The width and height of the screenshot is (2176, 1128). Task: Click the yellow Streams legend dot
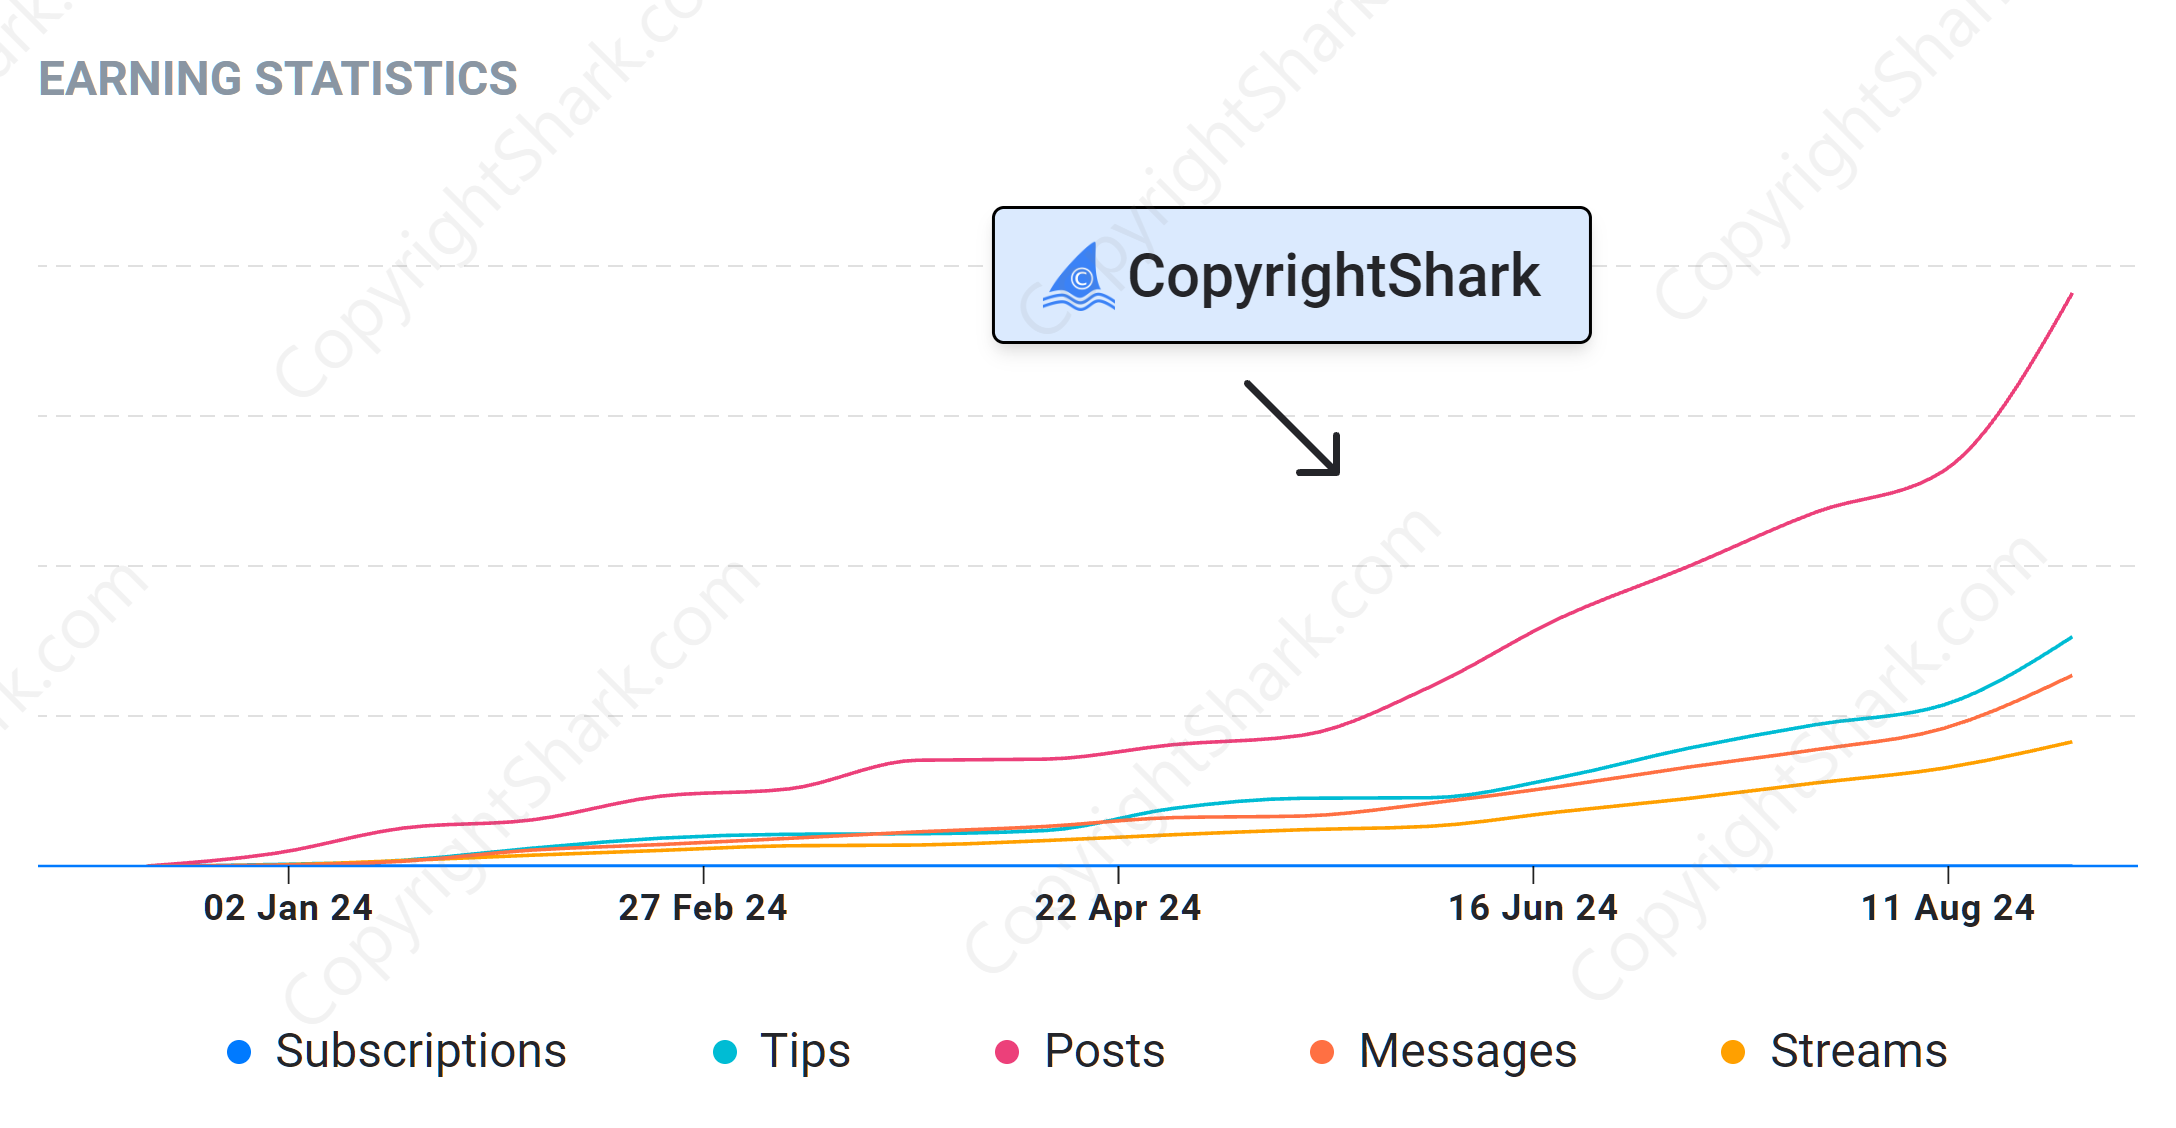tap(1733, 1052)
